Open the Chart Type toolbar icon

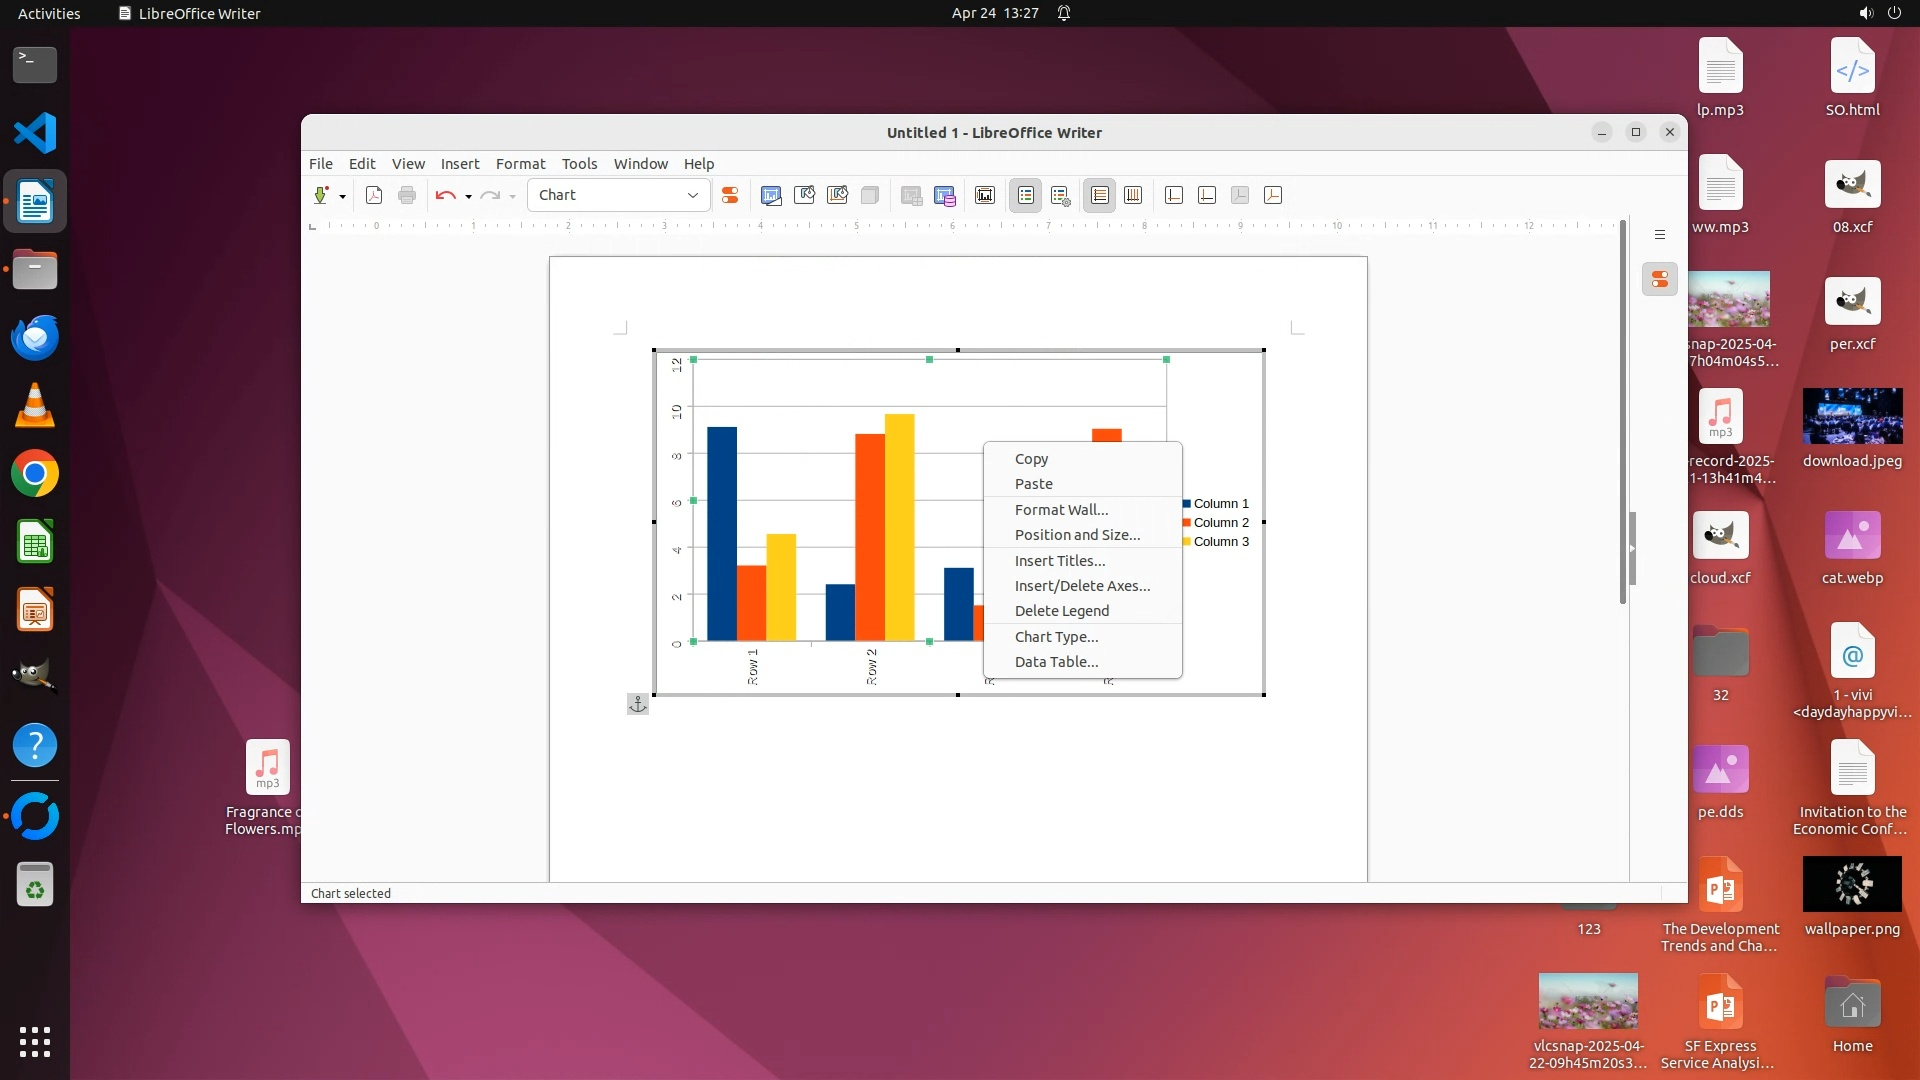(x=771, y=195)
